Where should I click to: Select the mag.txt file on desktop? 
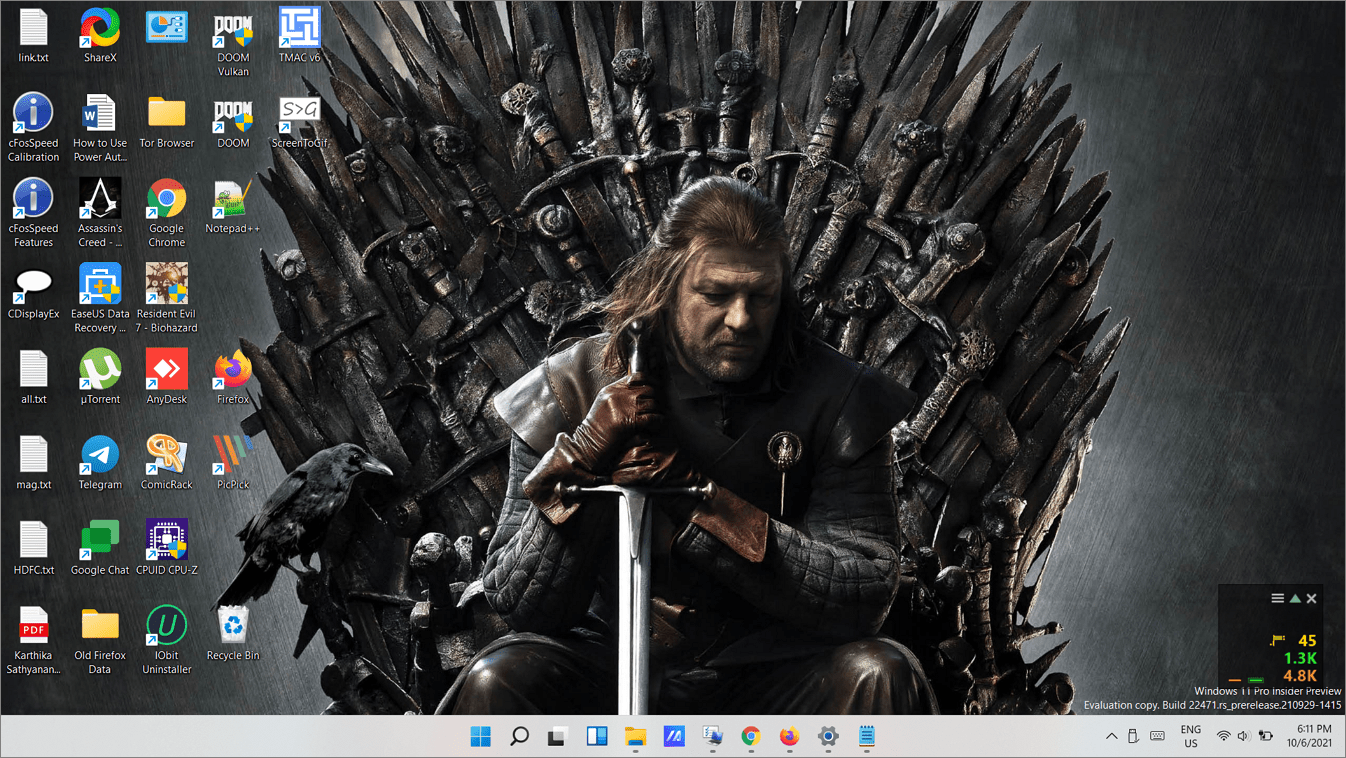(33, 463)
